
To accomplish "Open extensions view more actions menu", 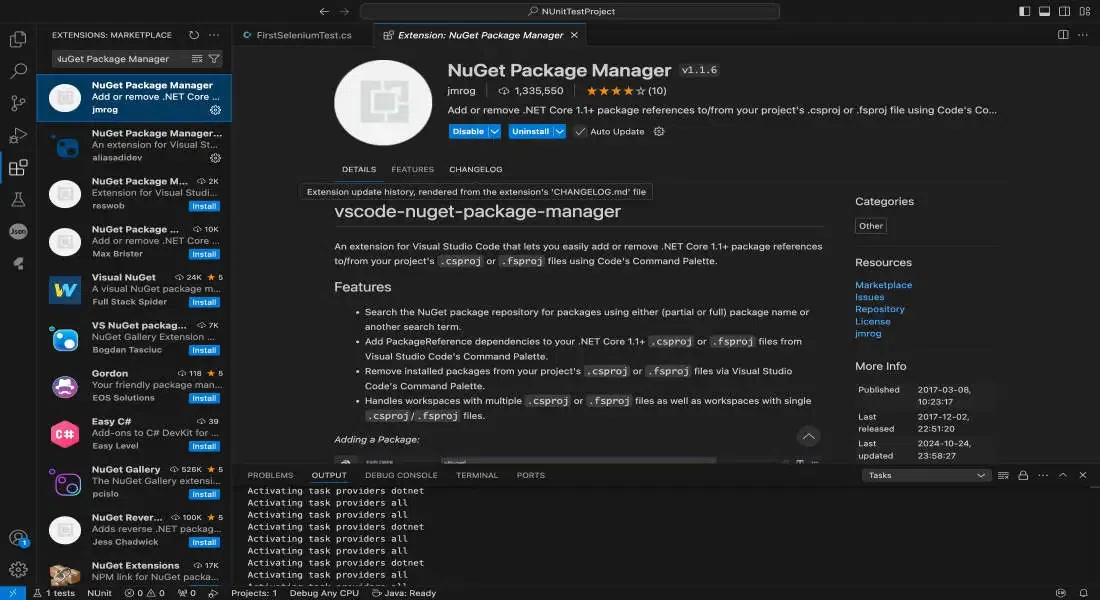I will [214, 35].
